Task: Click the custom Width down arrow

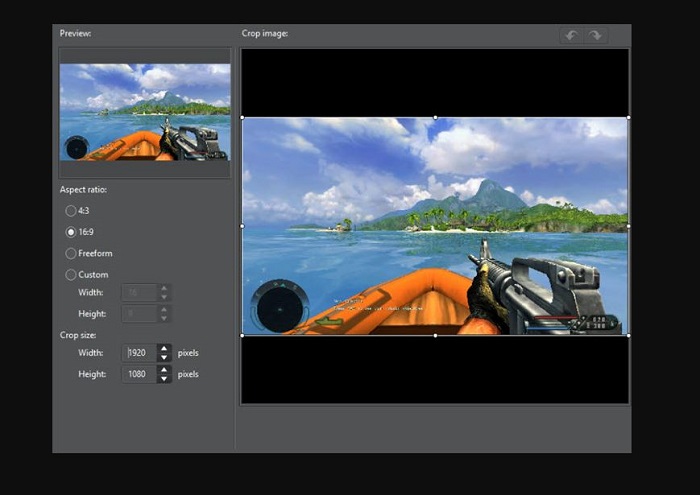Action: (164, 297)
